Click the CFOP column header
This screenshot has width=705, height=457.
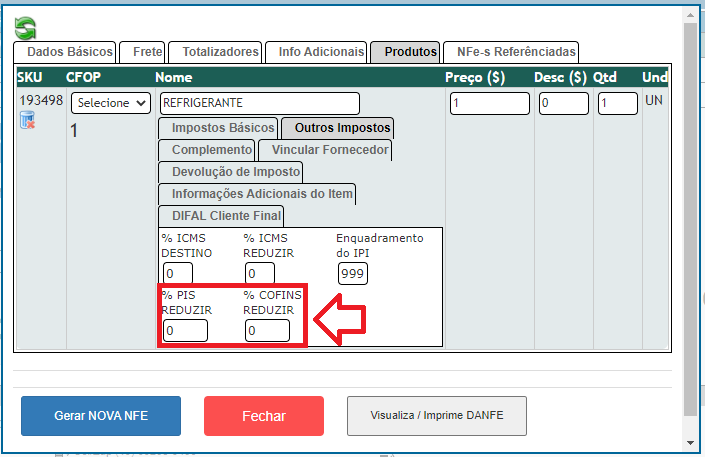click(83, 77)
